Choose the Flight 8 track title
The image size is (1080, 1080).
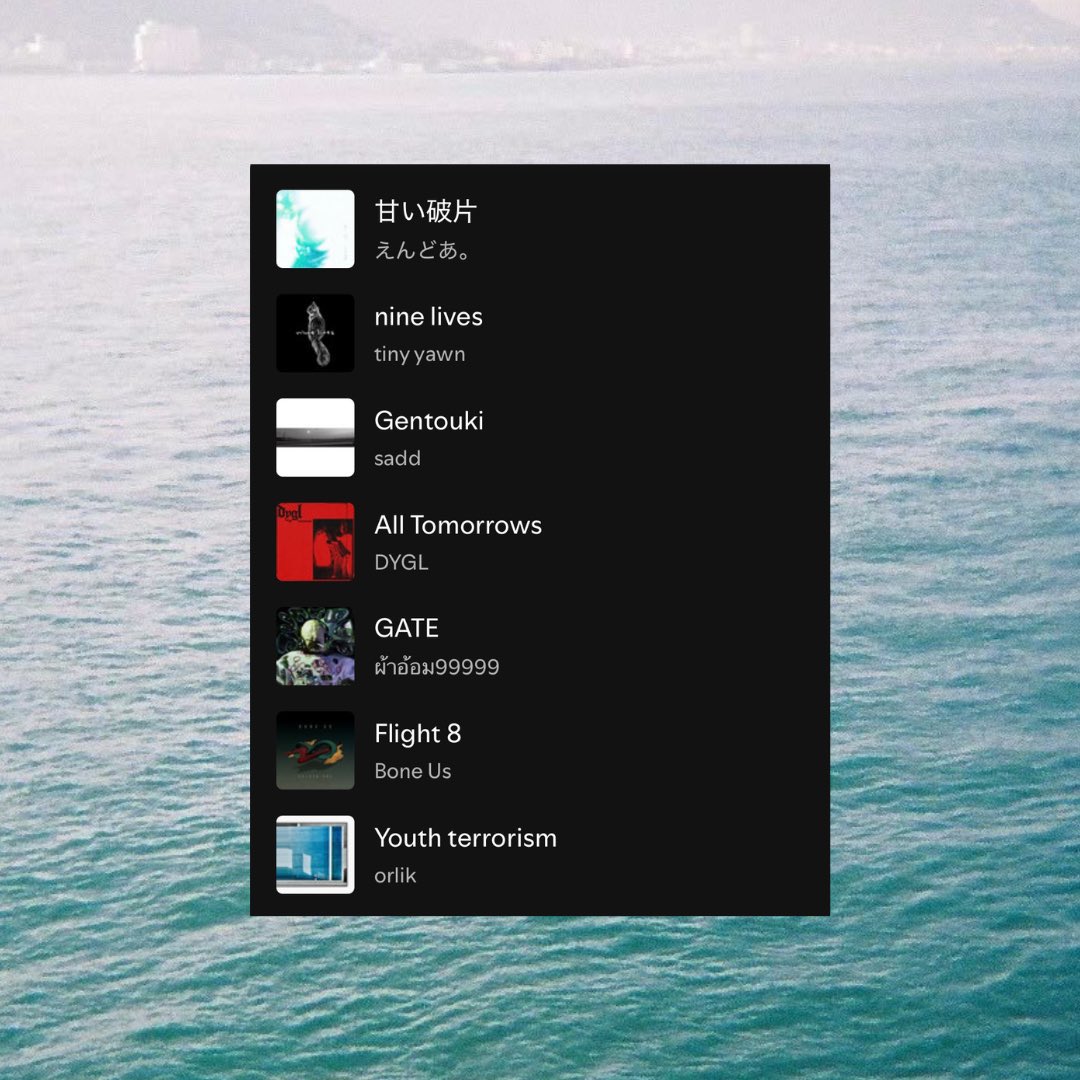click(417, 734)
